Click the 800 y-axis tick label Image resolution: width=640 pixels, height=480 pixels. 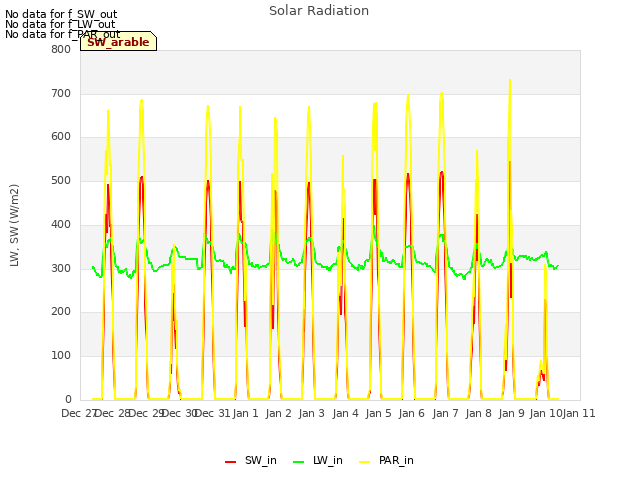click(x=61, y=50)
